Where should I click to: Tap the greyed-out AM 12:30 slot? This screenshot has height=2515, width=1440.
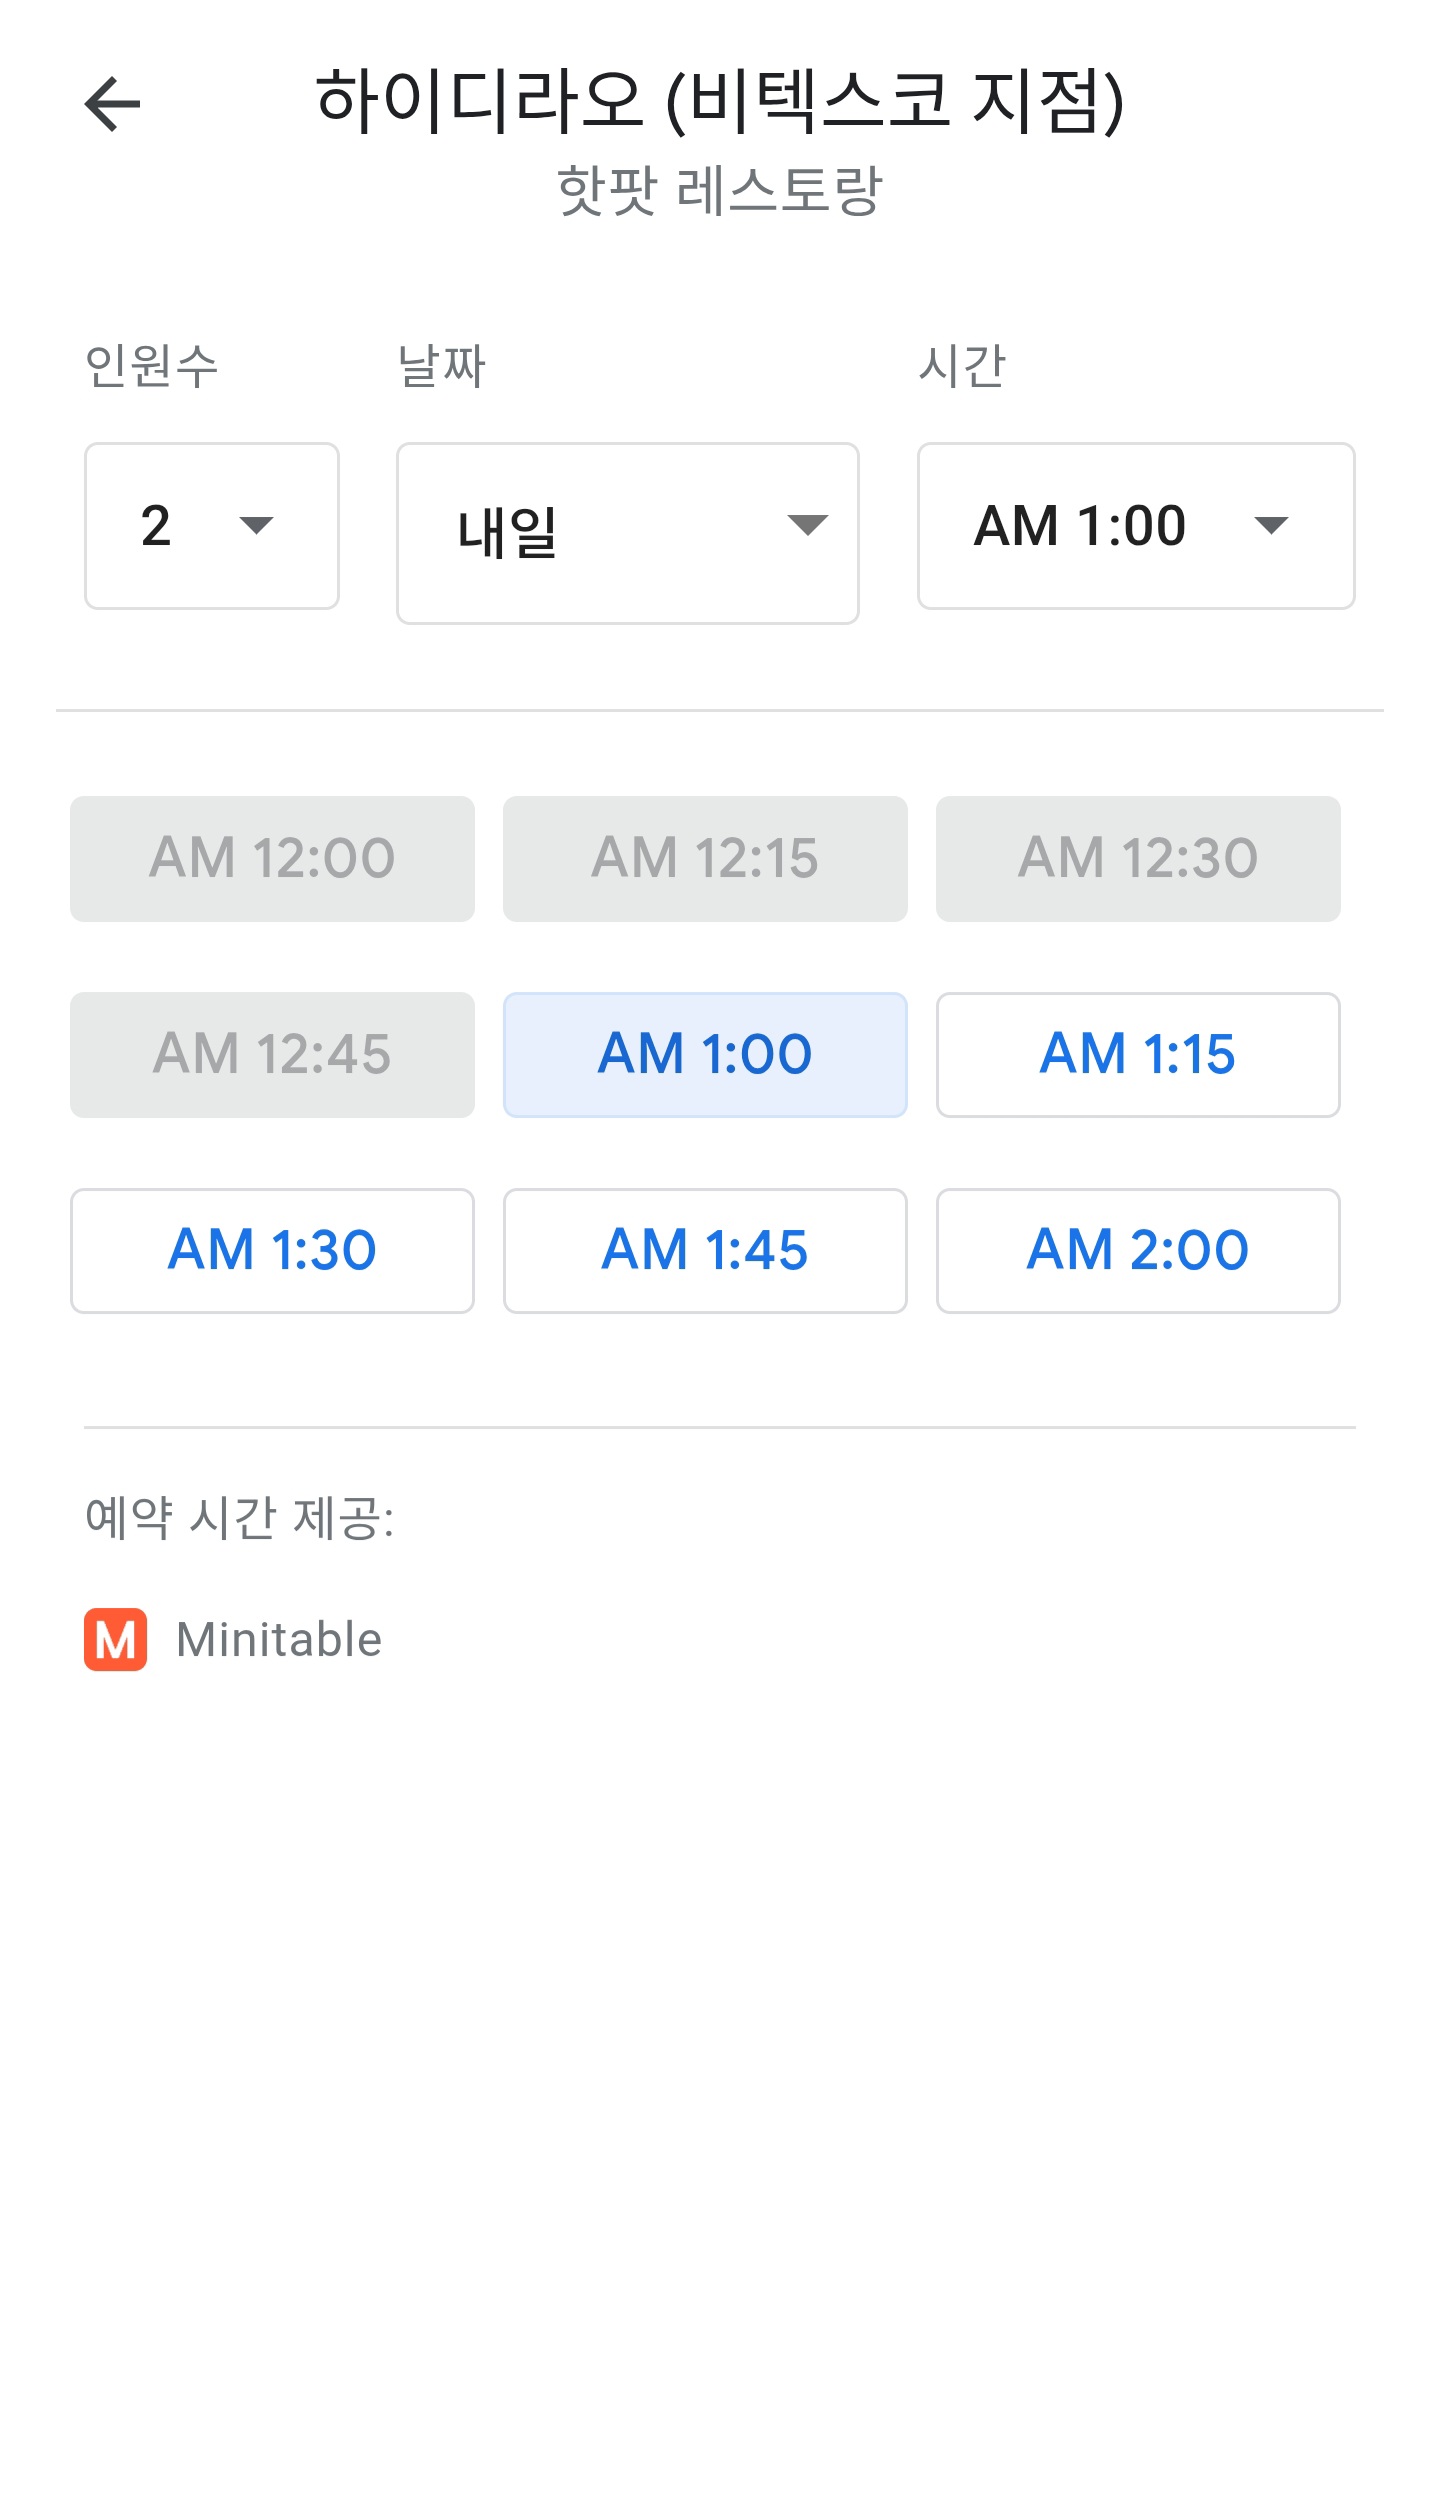click(x=1138, y=859)
